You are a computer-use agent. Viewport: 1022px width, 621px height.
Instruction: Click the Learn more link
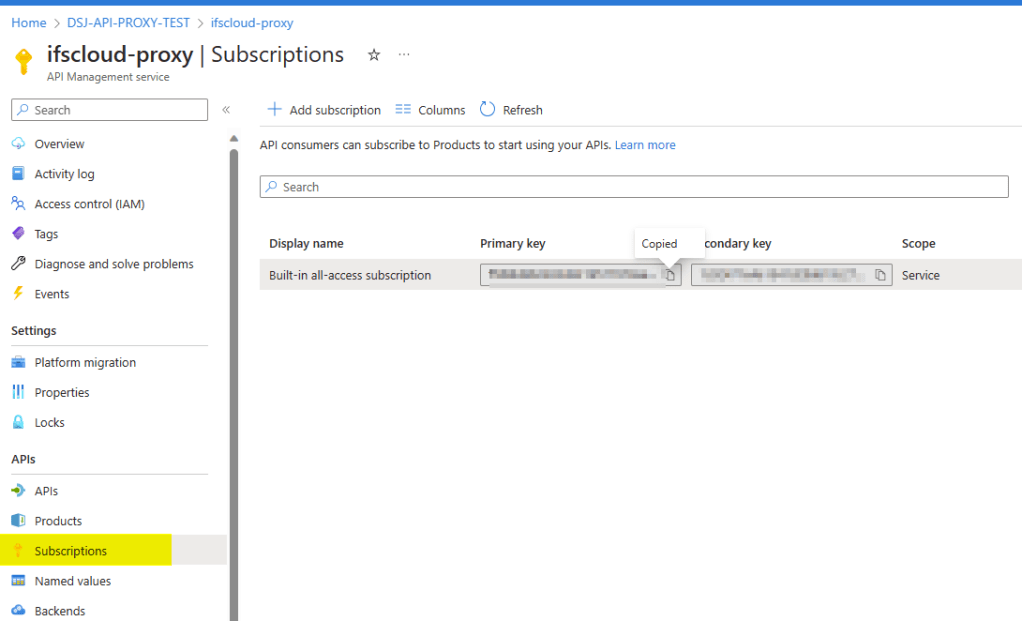pyautogui.click(x=644, y=144)
